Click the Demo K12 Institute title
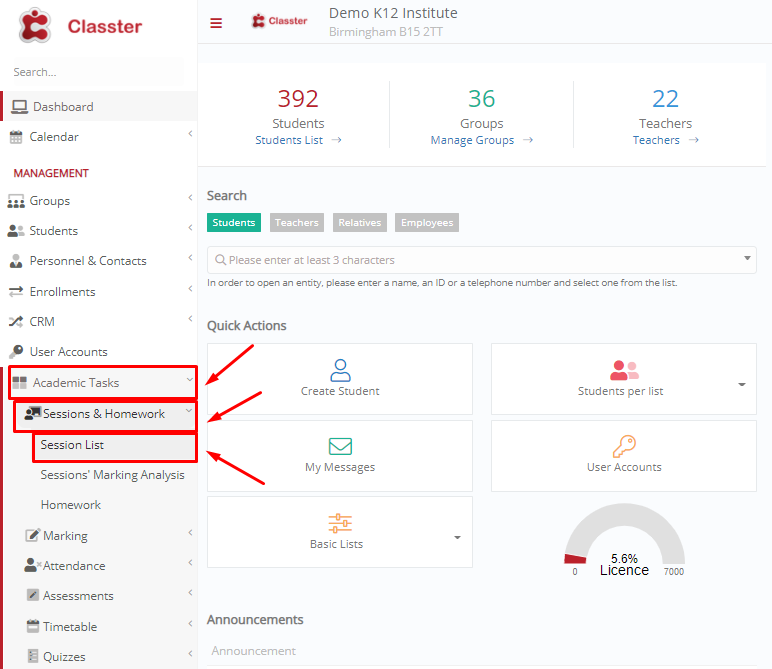The image size is (772, 669). pyautogui.click(x=393, y=13)
